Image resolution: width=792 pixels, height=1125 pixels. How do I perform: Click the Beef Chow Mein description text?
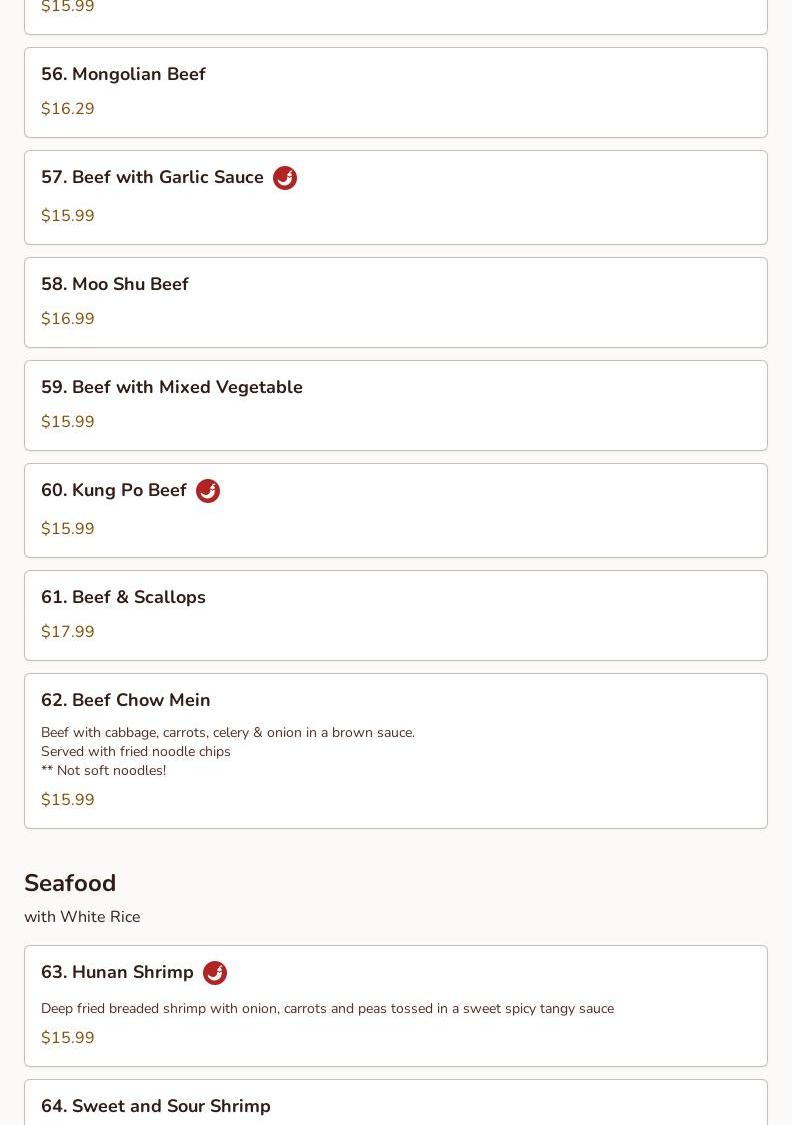click(228, 751)
